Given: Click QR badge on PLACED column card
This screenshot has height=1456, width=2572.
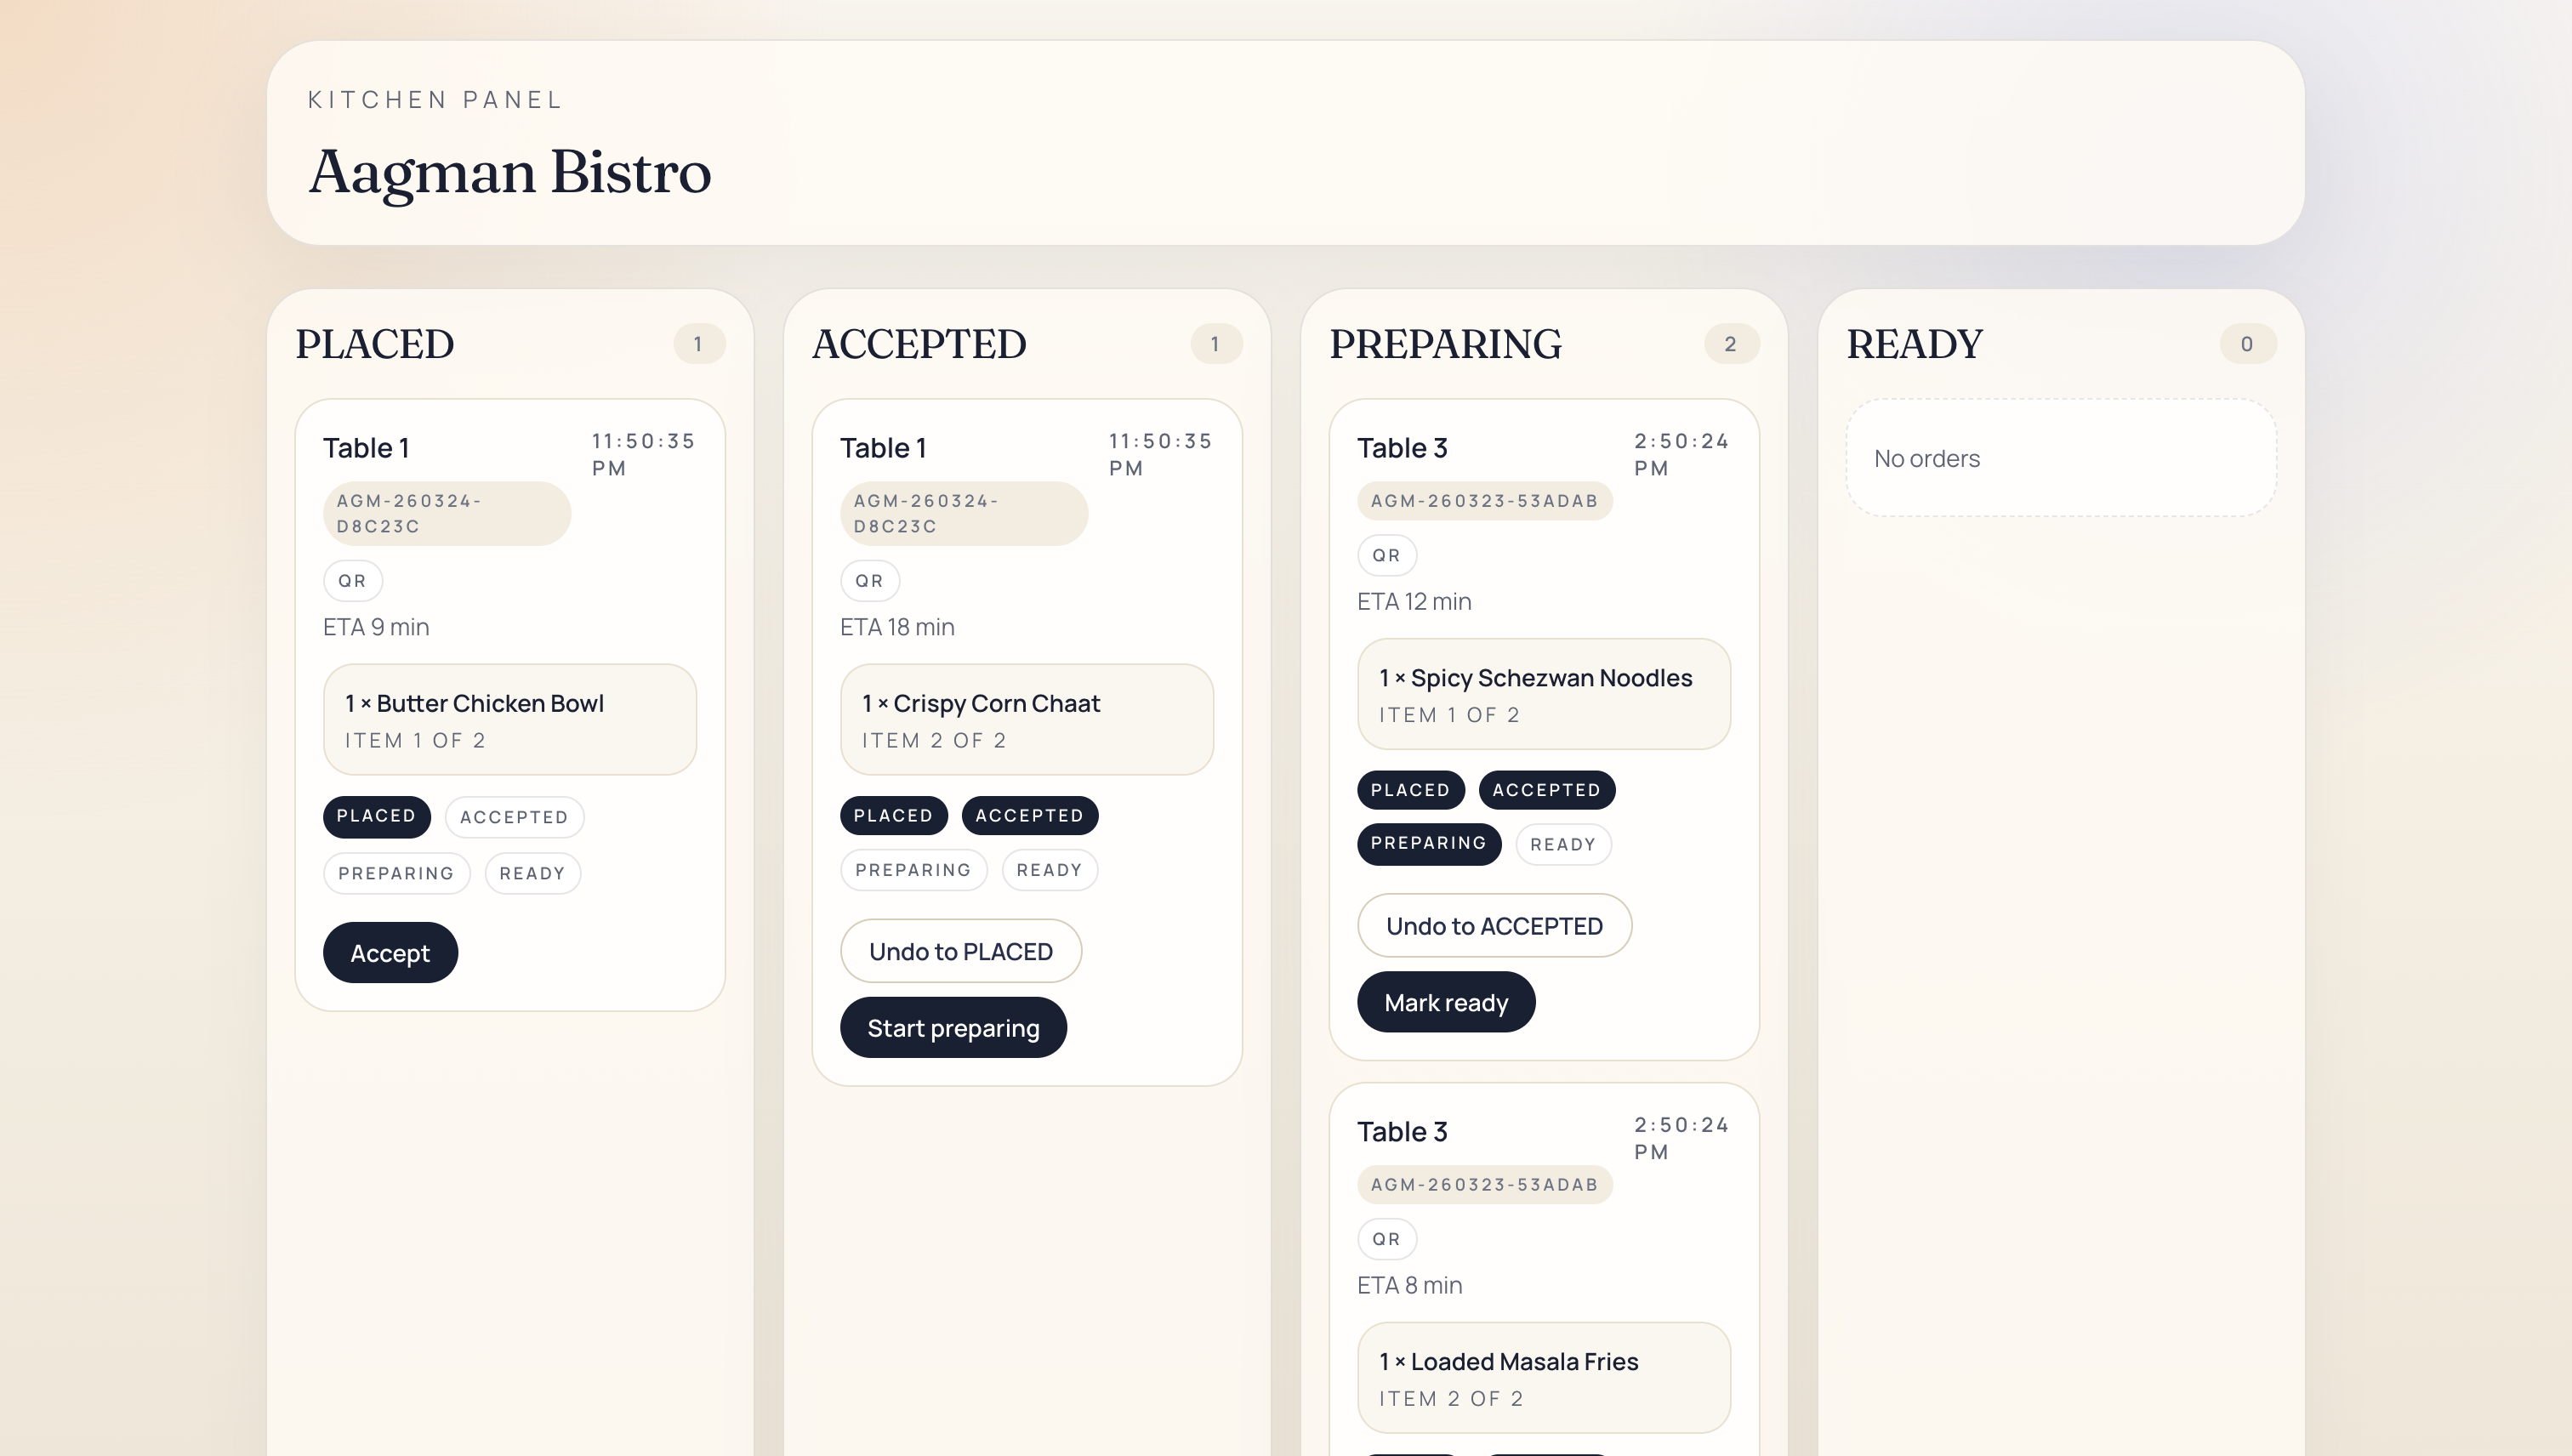Looking at the screenshot, I should tap(352, 580).
